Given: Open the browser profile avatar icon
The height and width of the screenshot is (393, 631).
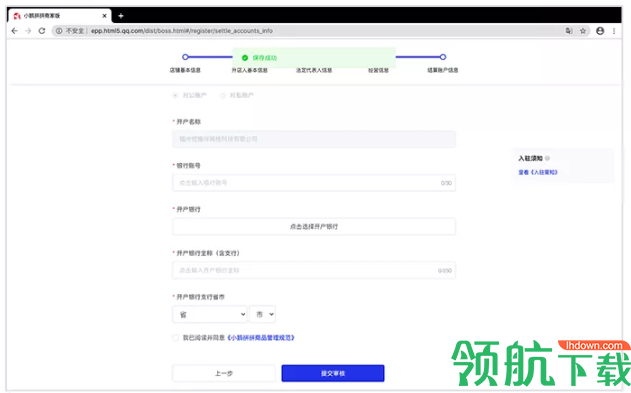Looking at the screenshot, I should (x=600, y=31).
